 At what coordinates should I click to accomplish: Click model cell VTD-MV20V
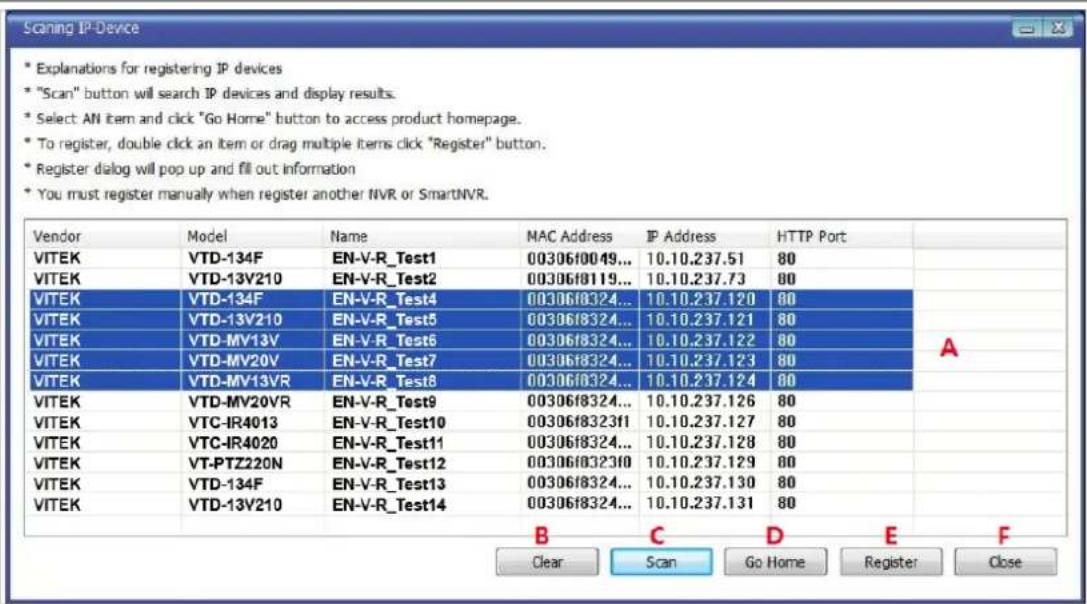(234, 361)
